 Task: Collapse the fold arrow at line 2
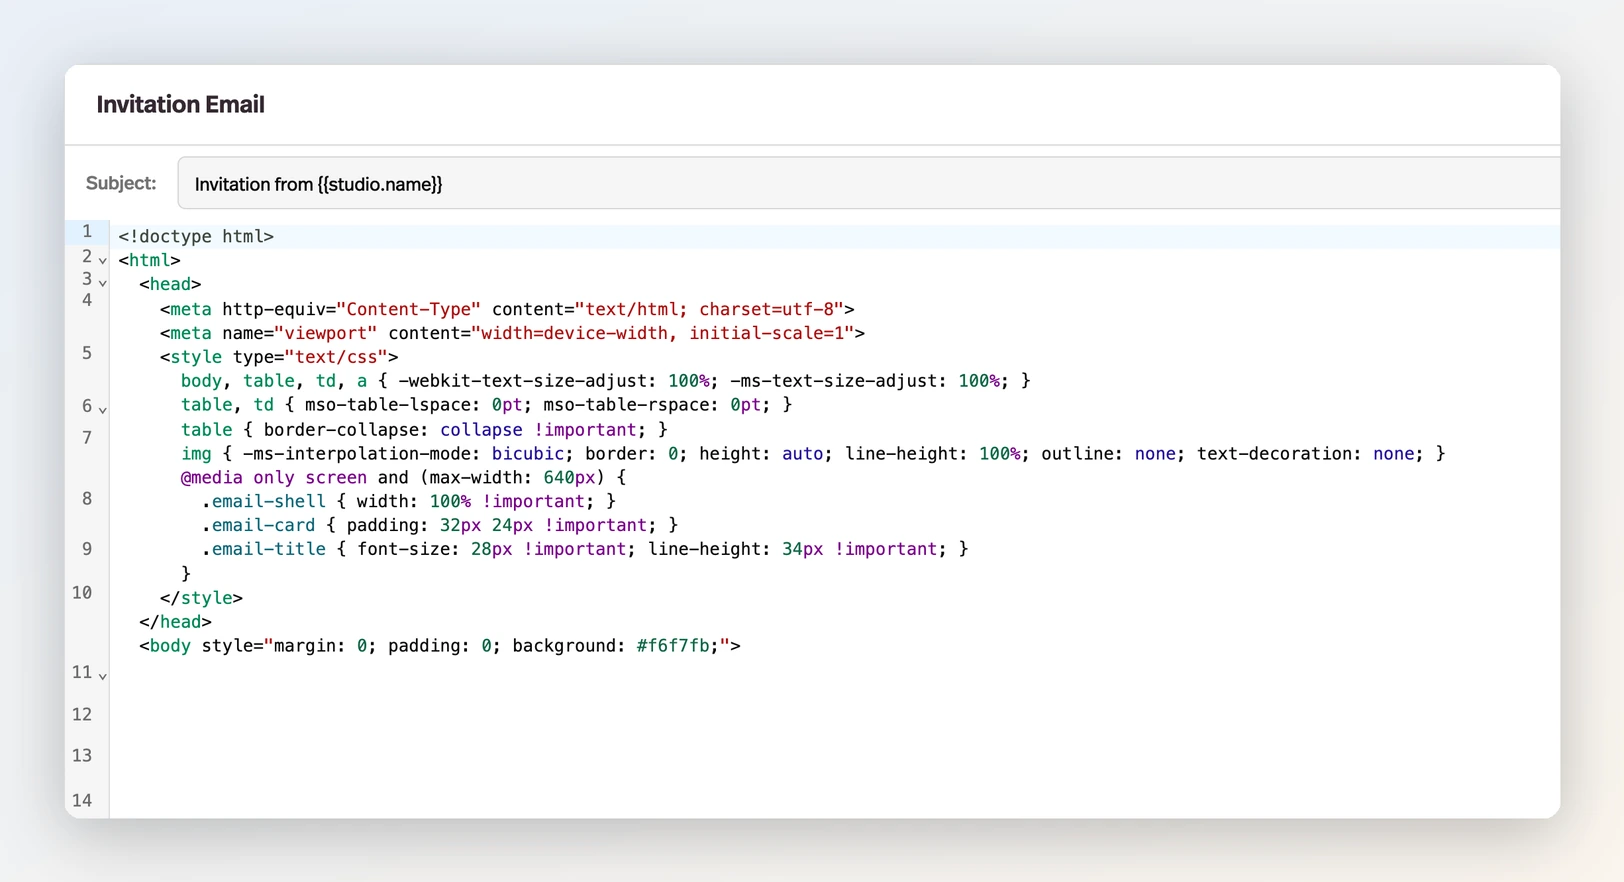tap(102, 261)
